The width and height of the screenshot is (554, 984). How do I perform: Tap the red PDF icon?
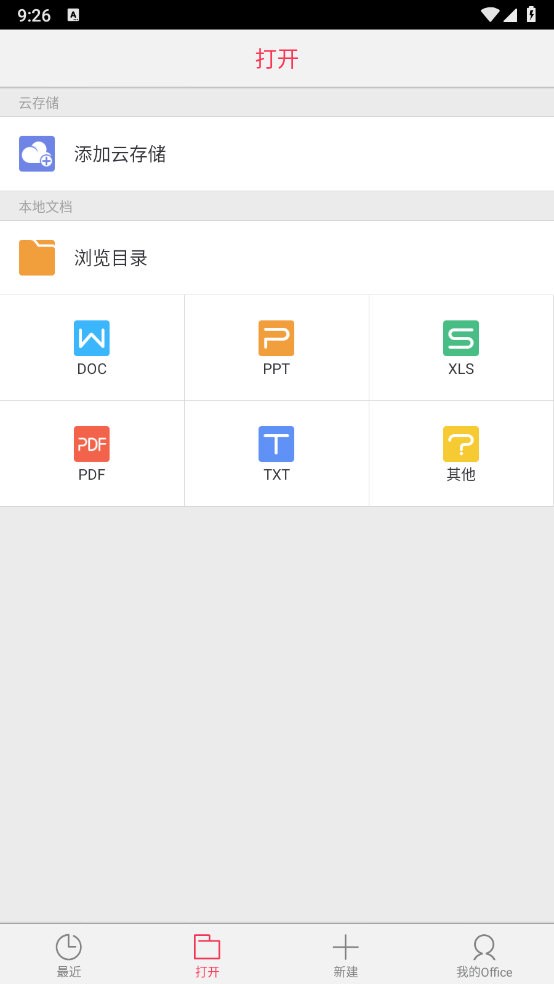(92, 444)
